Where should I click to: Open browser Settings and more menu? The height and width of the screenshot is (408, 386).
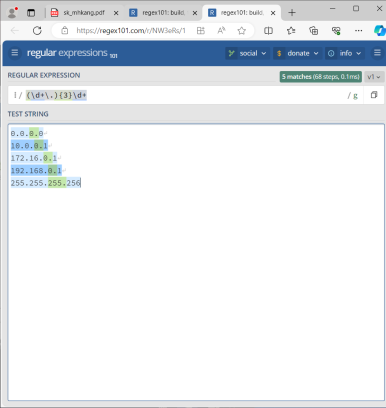point(358,31)
